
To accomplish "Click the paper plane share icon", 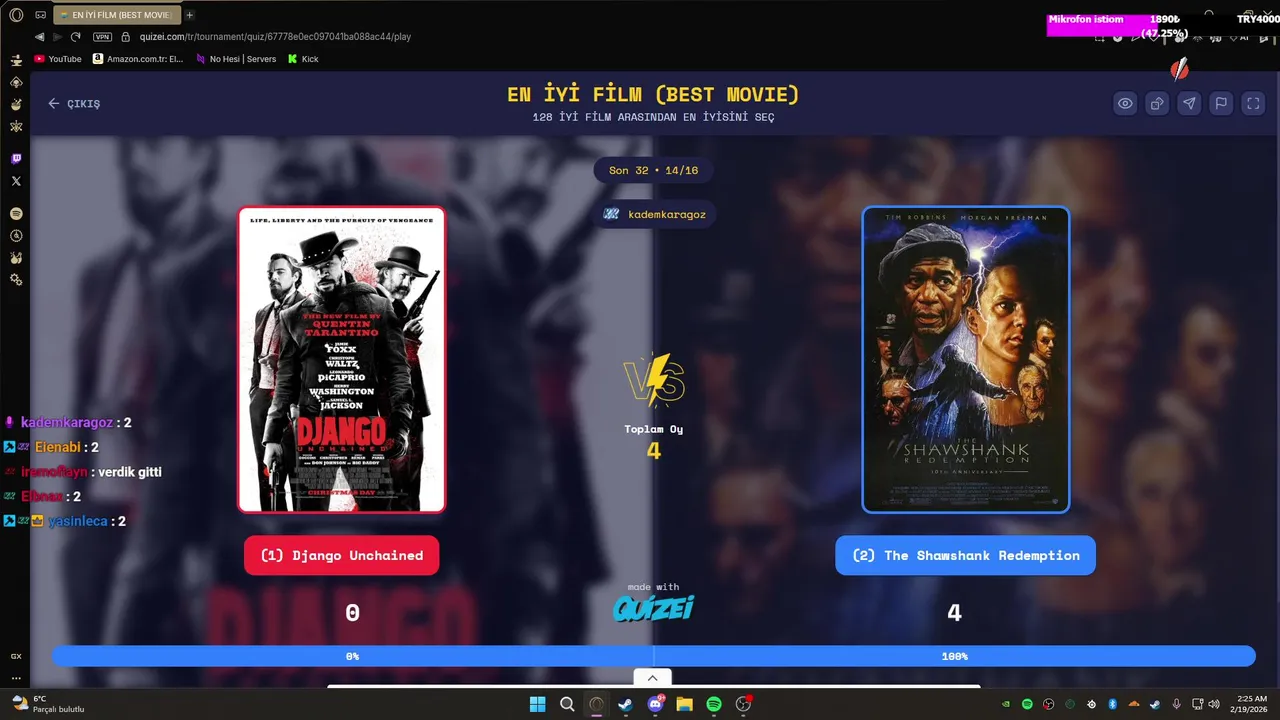I will [1189, 103].
